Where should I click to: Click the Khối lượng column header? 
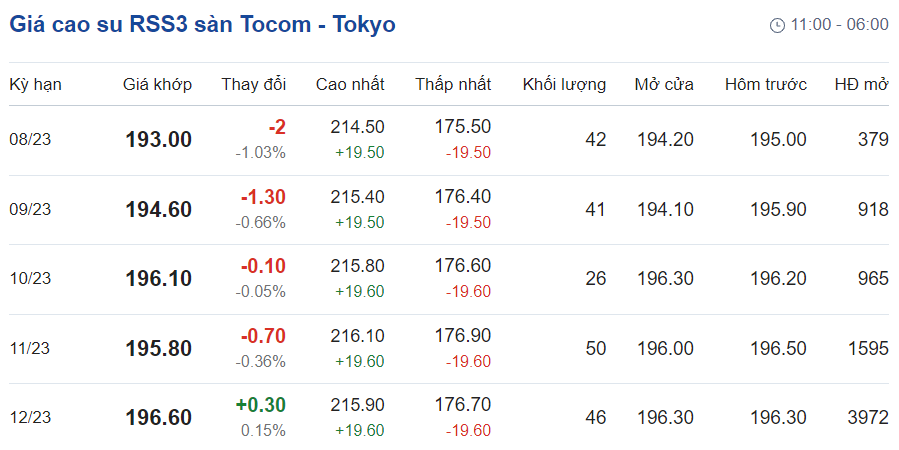coord(564,84)
